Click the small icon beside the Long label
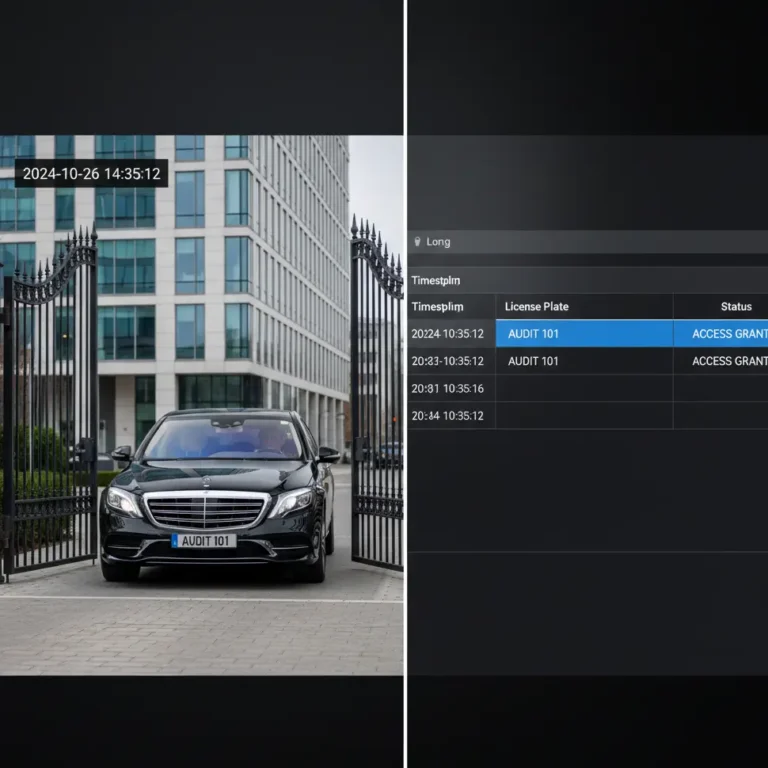Viewport: 768px width, 768px height. tap(417, 242)
